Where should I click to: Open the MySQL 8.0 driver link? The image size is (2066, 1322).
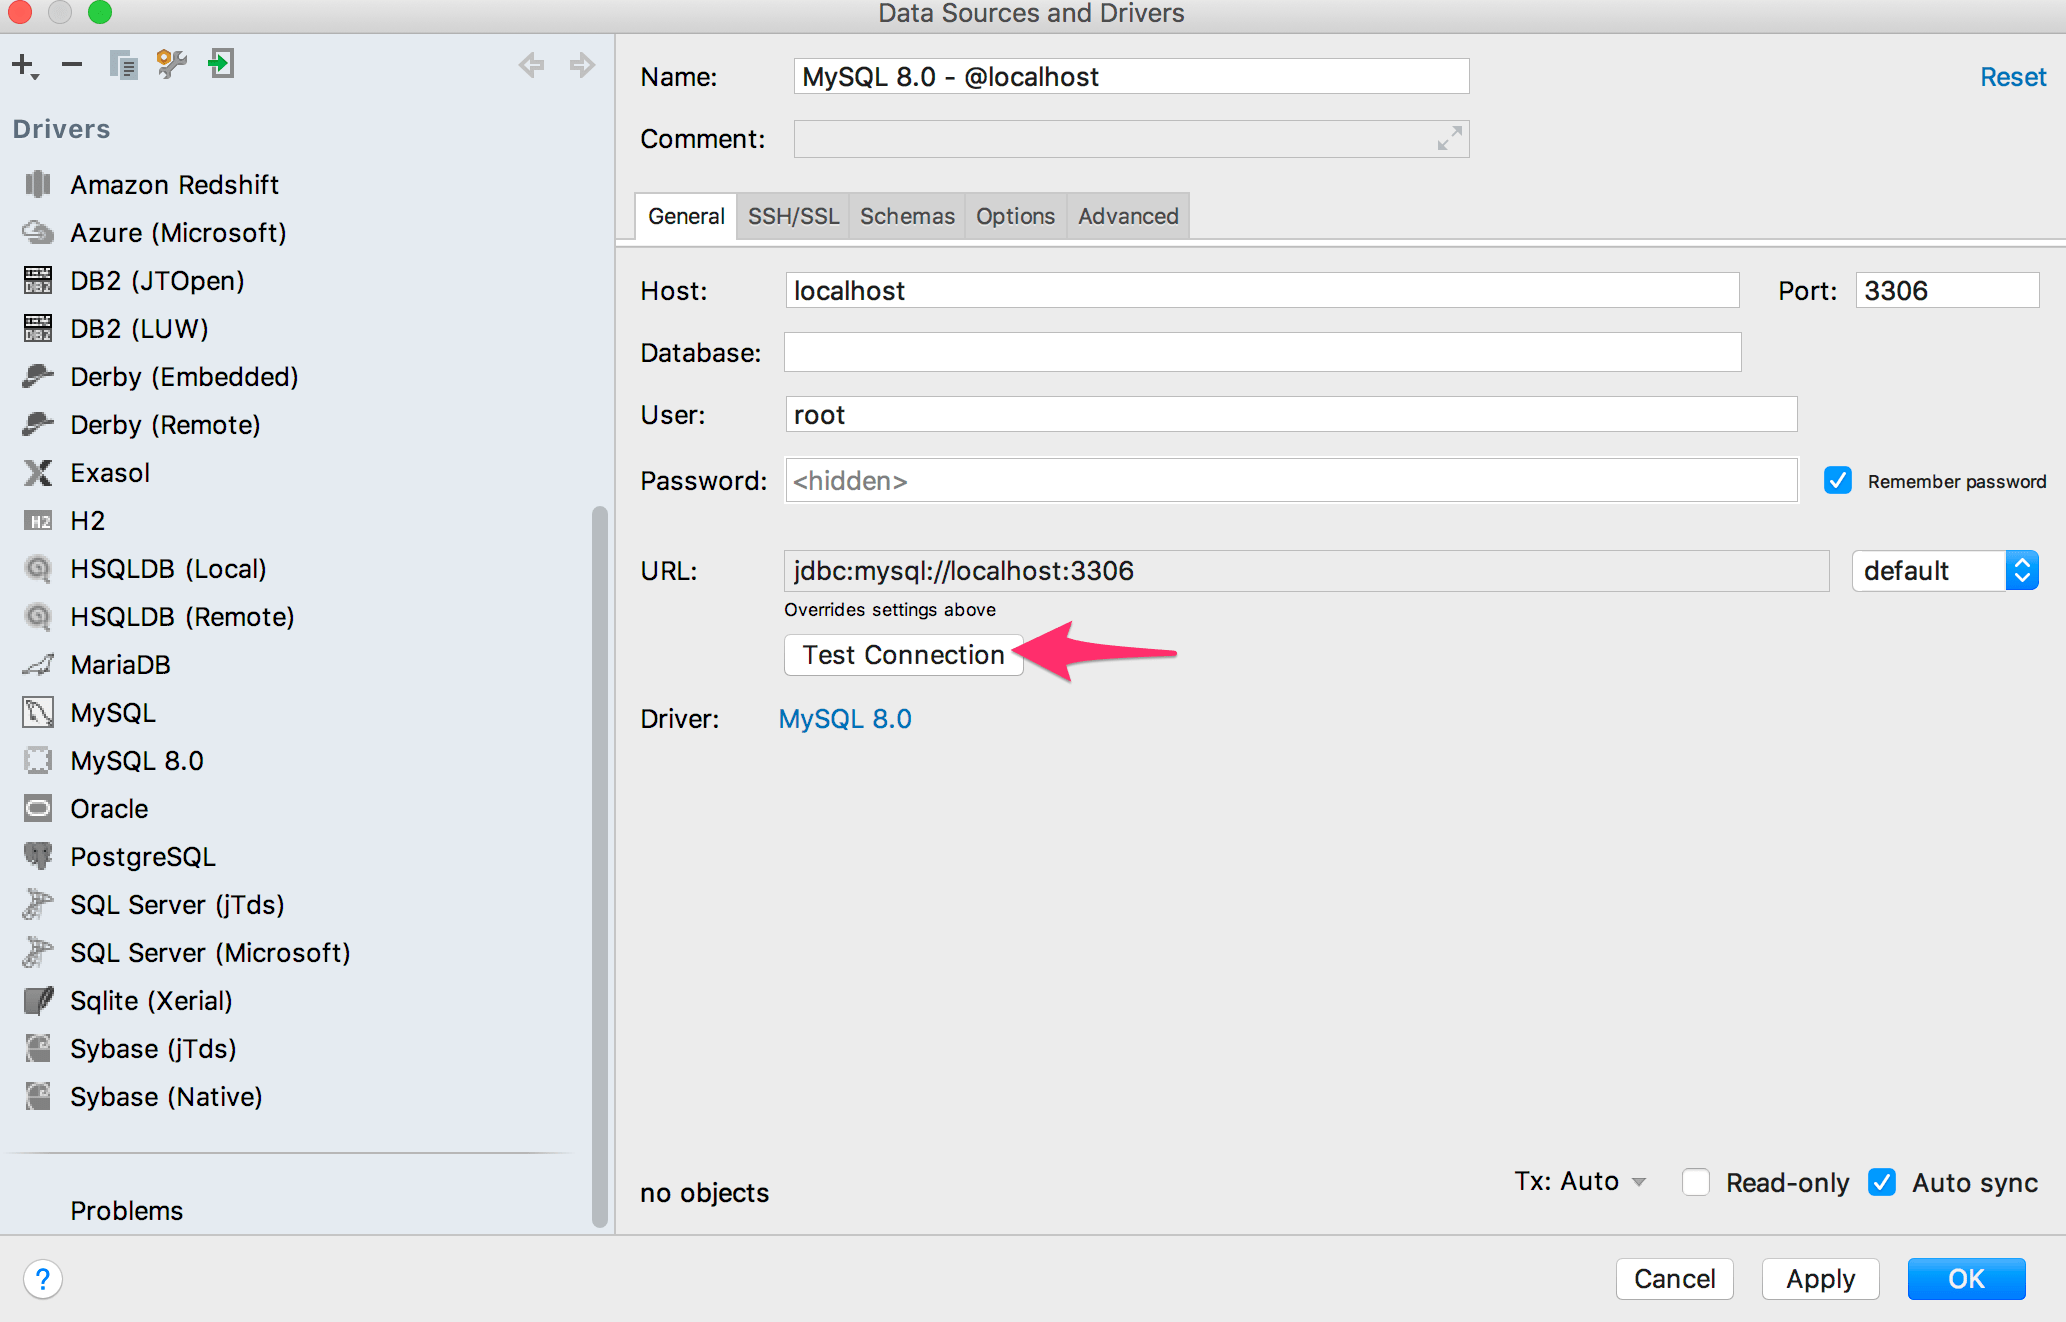coord(845,719)
